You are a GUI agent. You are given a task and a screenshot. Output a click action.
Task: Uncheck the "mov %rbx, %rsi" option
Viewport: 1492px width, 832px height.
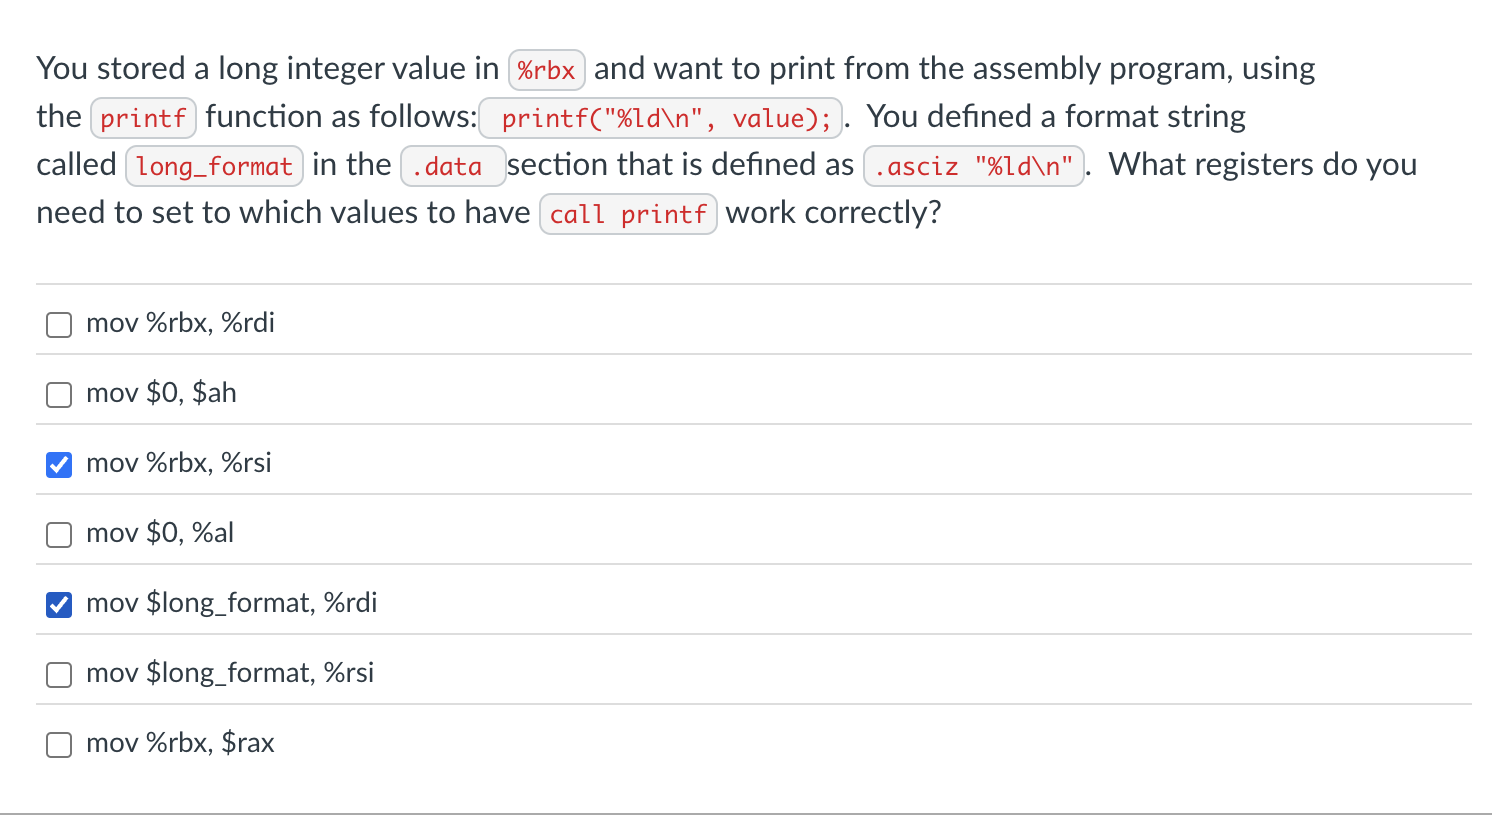point(58,464)
